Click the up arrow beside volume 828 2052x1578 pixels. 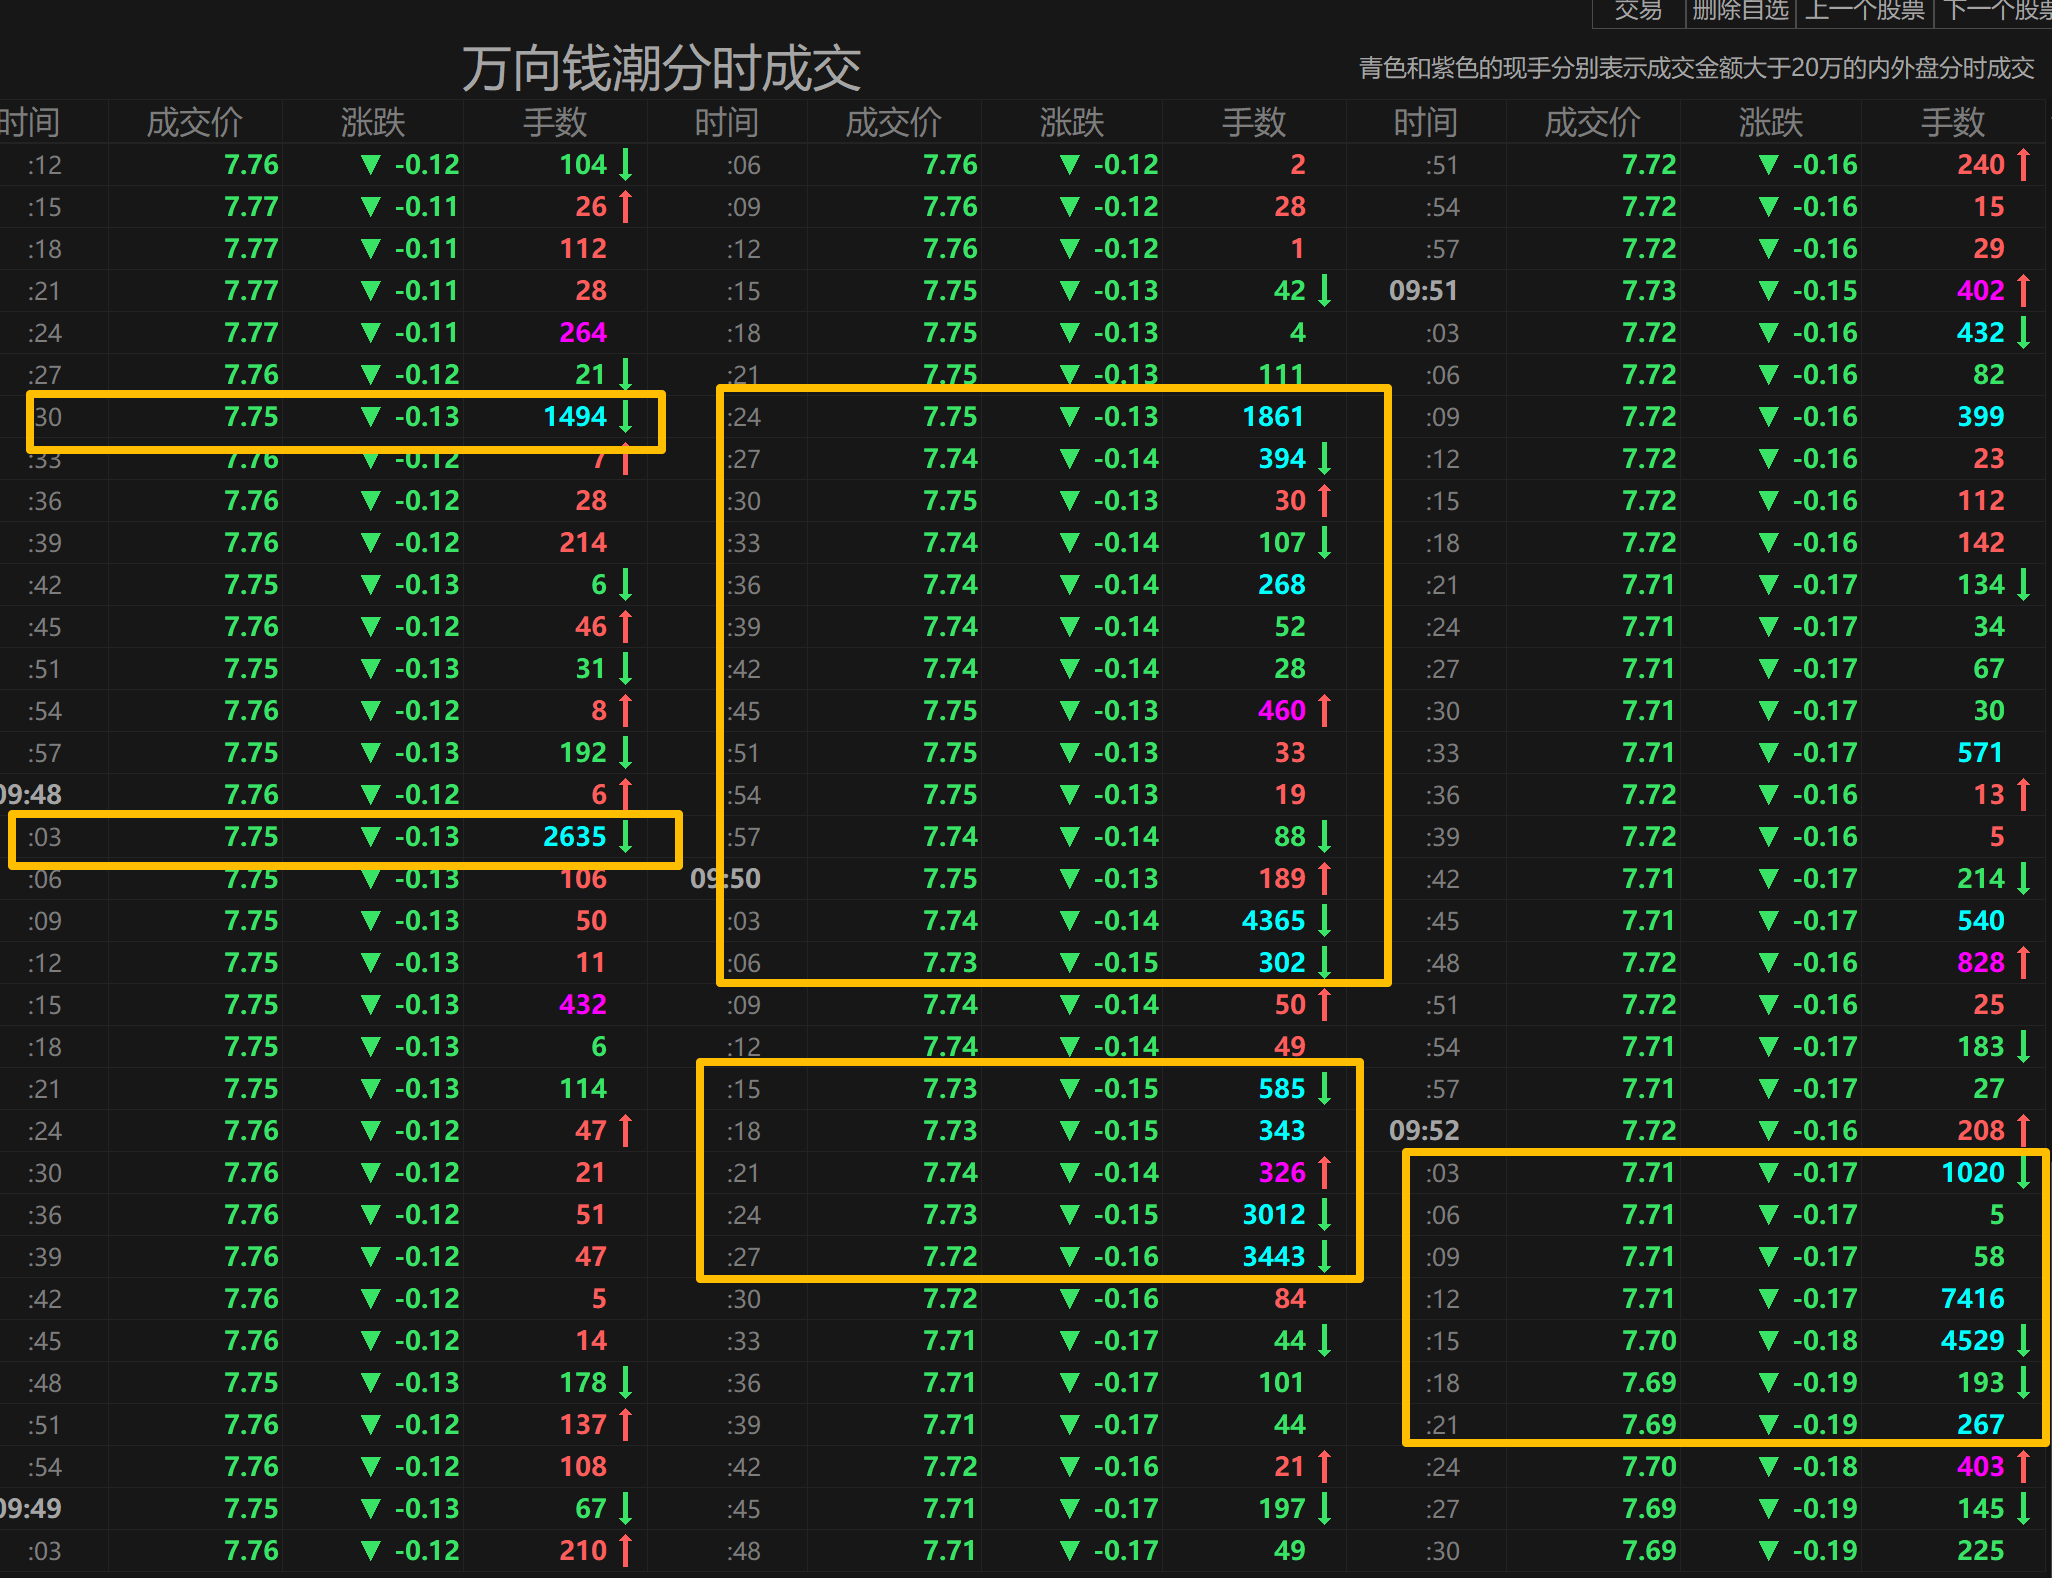[x=2023, y=962]
